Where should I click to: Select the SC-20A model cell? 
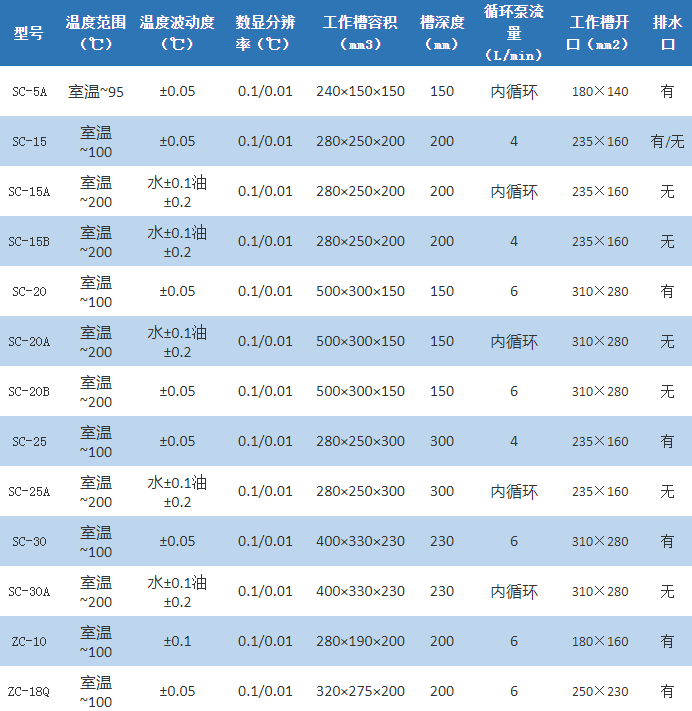tap(29, 342)
